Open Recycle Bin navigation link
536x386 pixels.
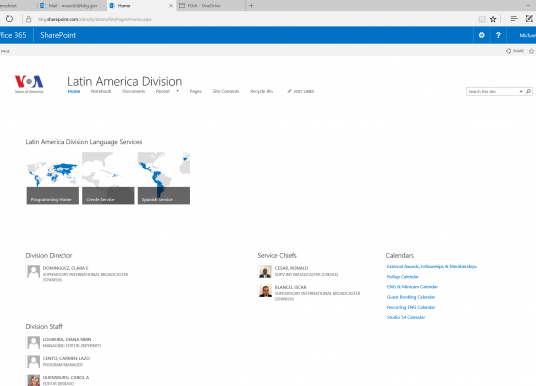pos(262,91)
